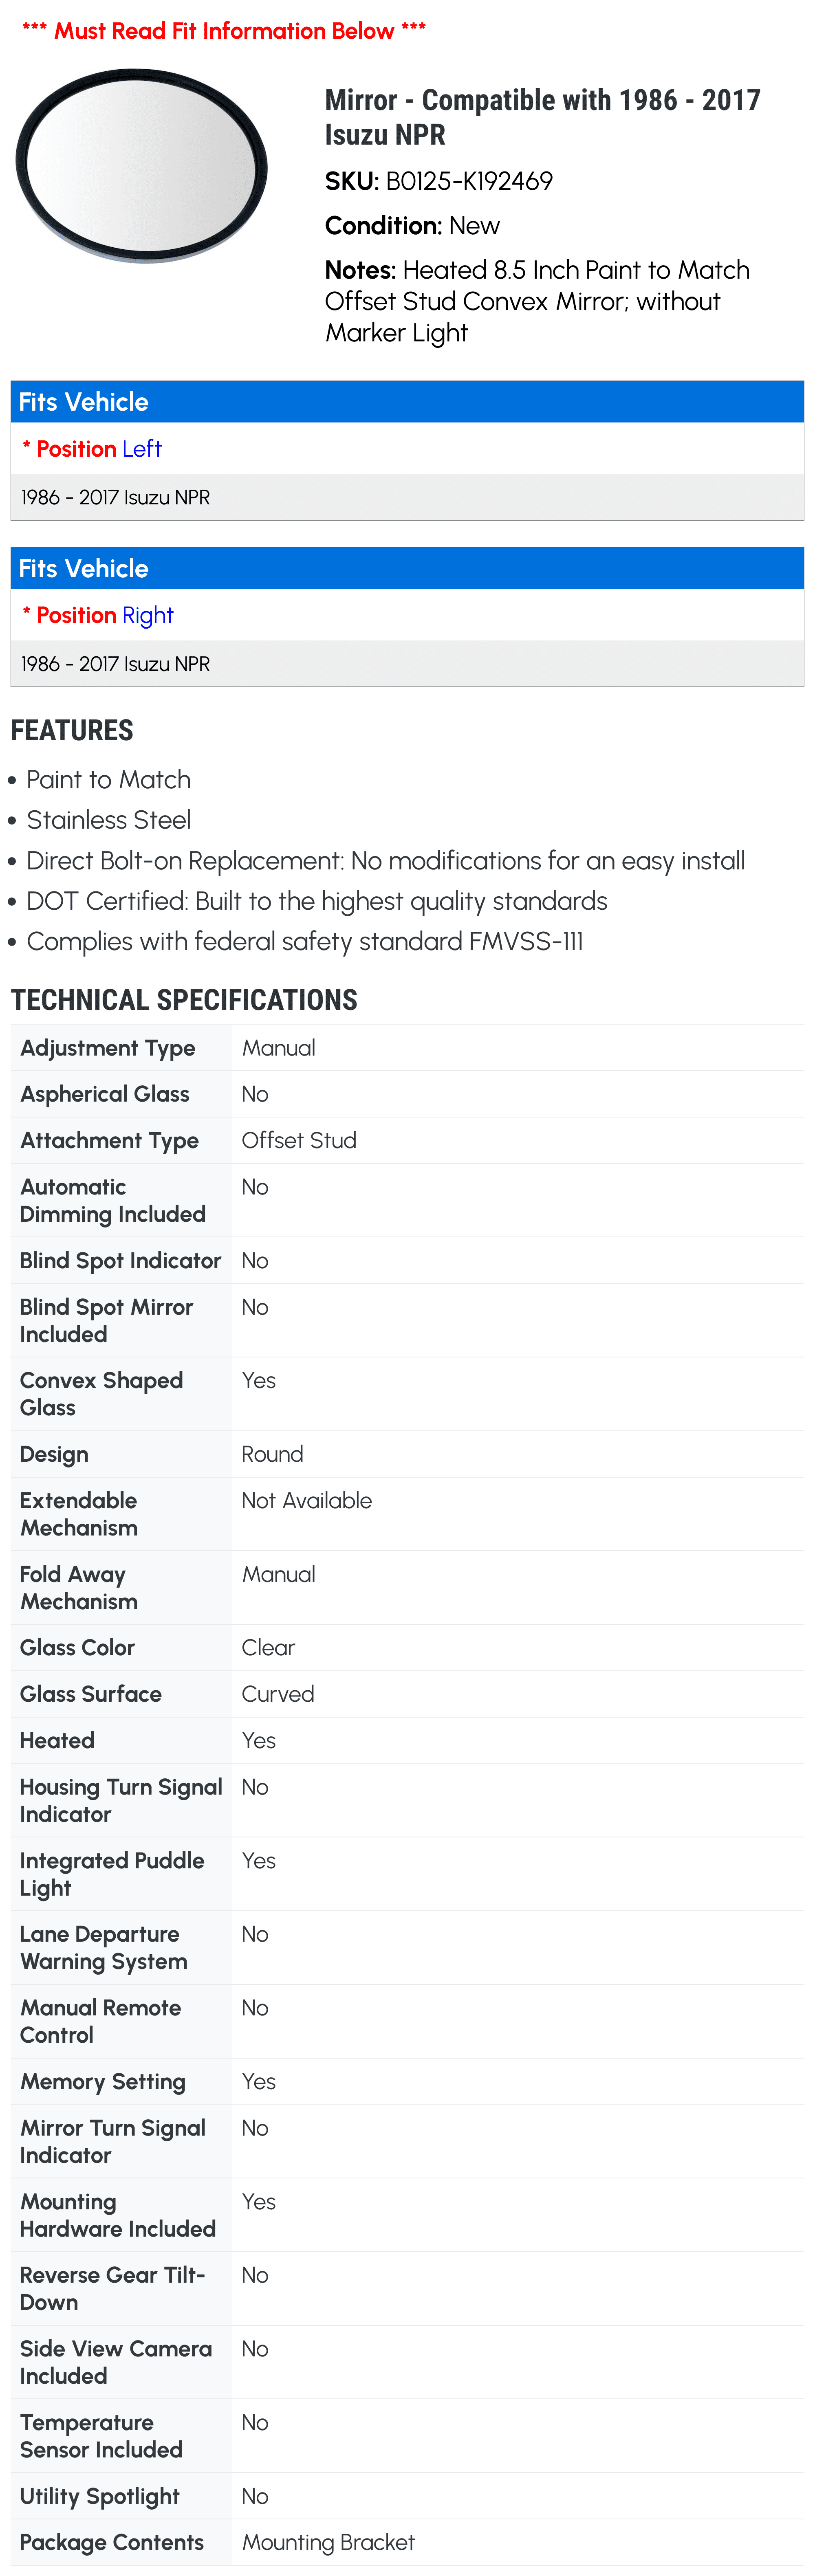Image resolution: width=815 pixels, height=2576 pixels.
Task: Click the Attachment Type Offset Stud value
Action: [x=299, y=1140]
